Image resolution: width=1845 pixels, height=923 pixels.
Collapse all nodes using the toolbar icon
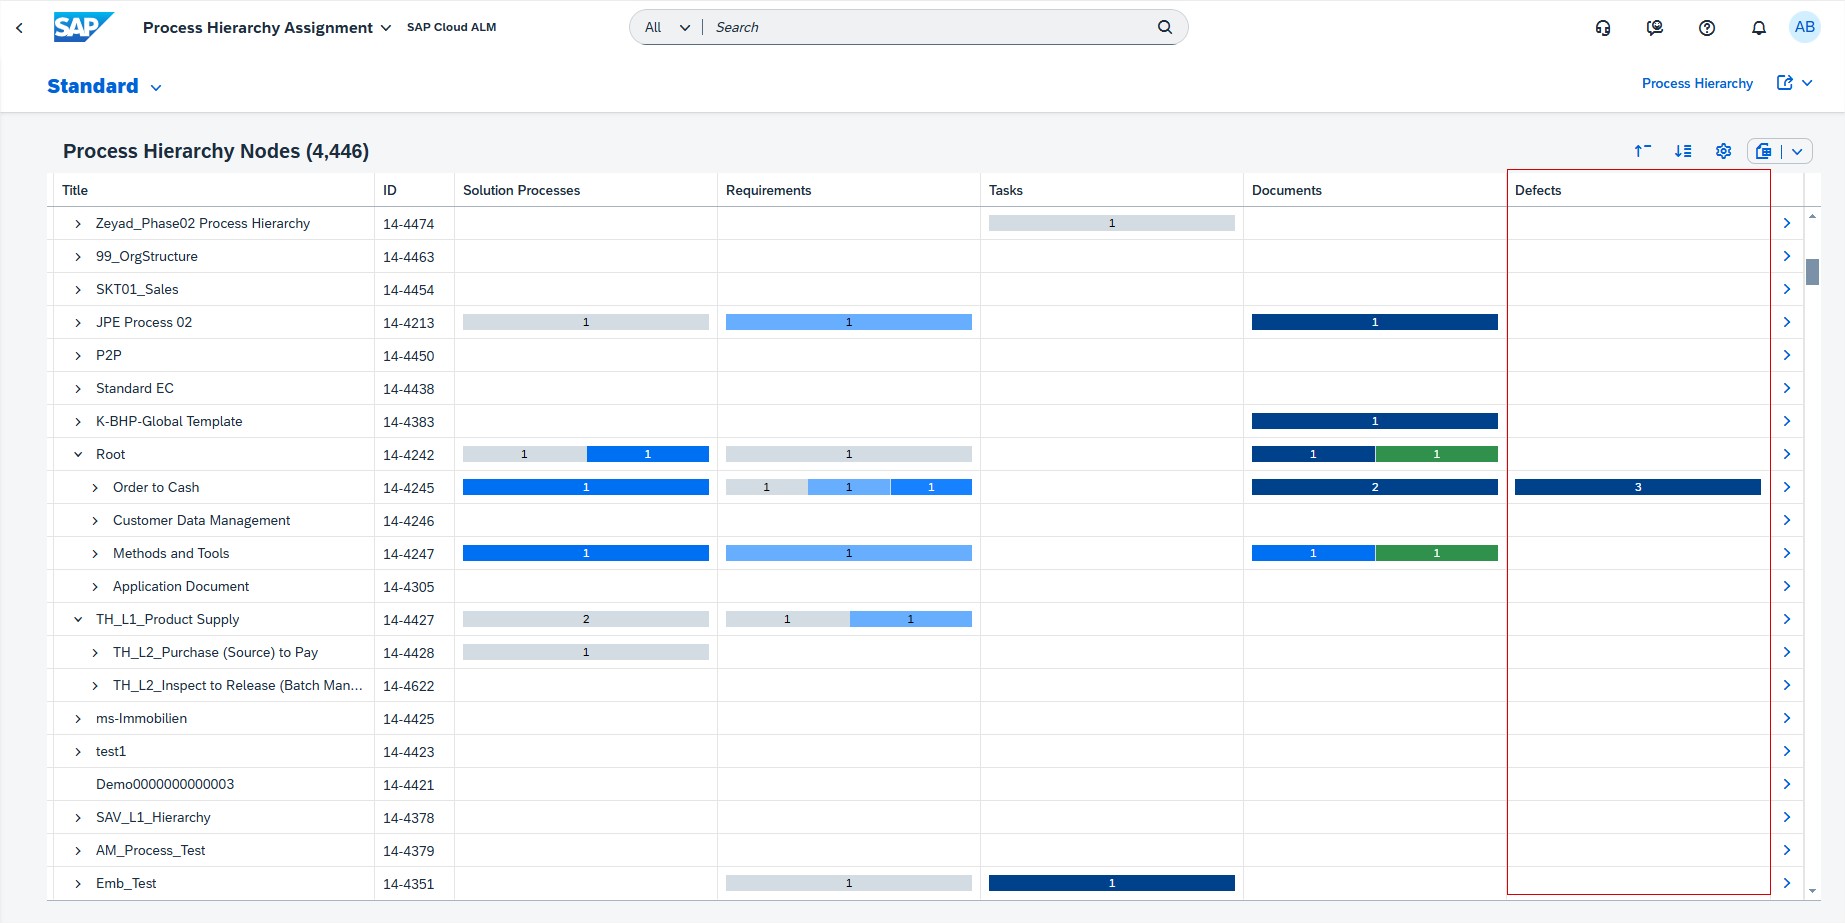click(x=1642, y=151)
